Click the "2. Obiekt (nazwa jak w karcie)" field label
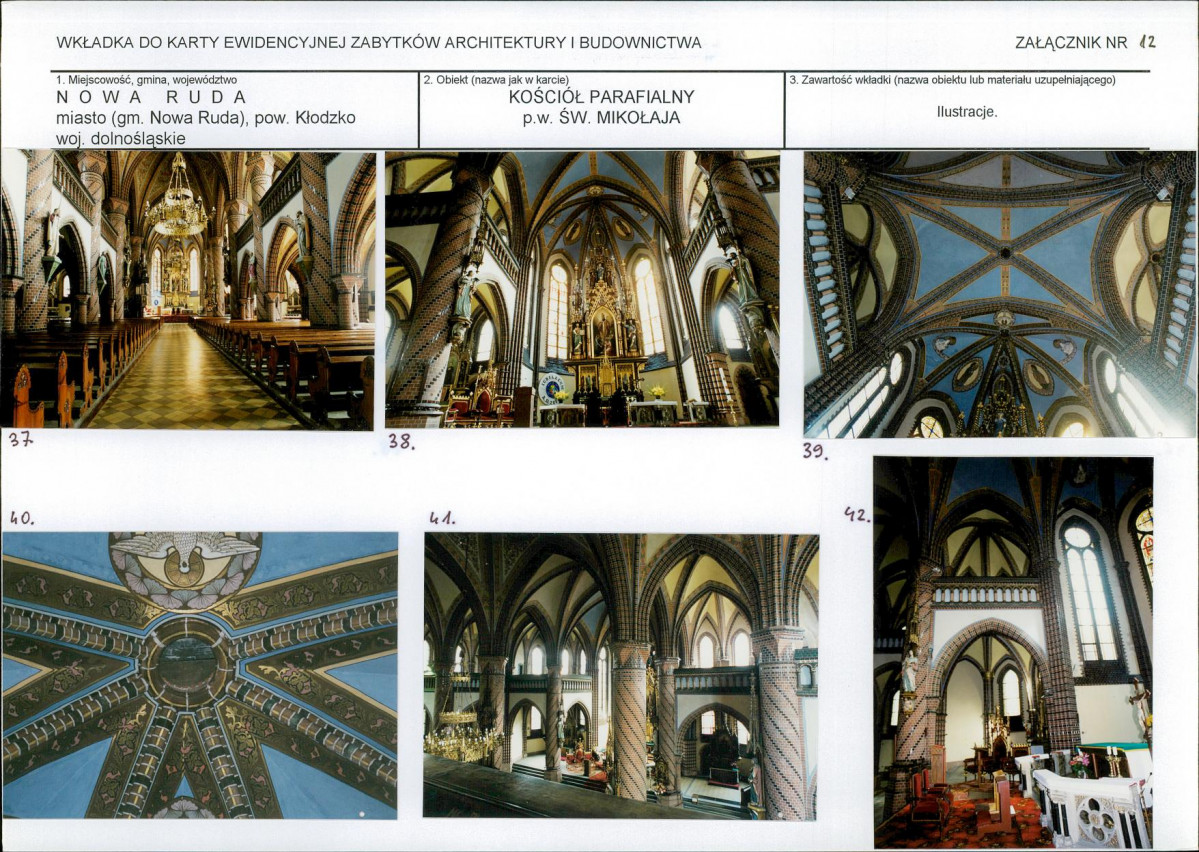This screenshot has height=852, width=1199. coord(496,79)
